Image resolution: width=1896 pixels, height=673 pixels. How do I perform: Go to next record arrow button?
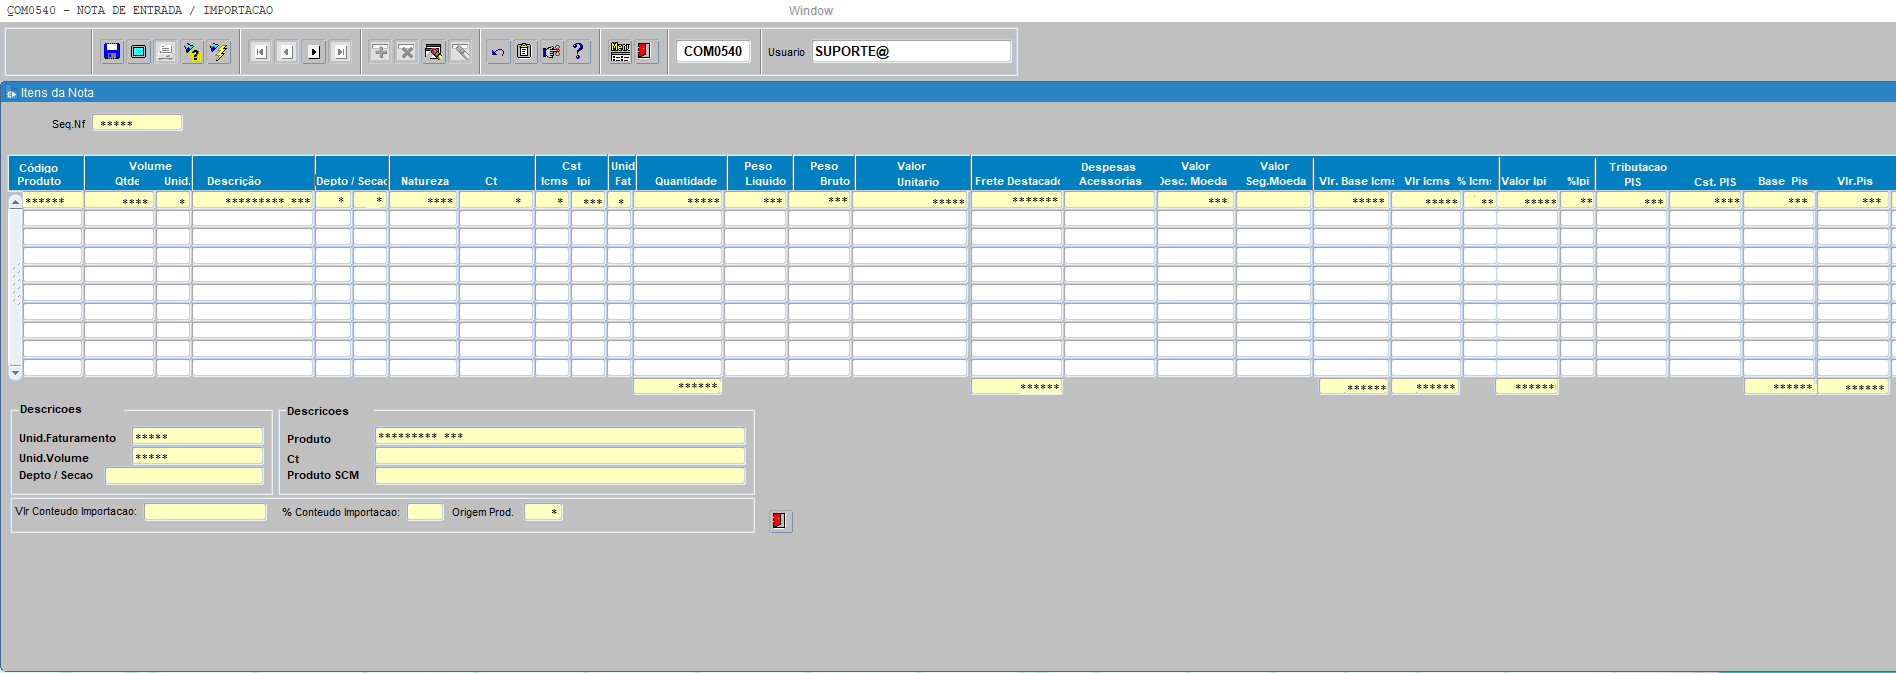[314, 52]
